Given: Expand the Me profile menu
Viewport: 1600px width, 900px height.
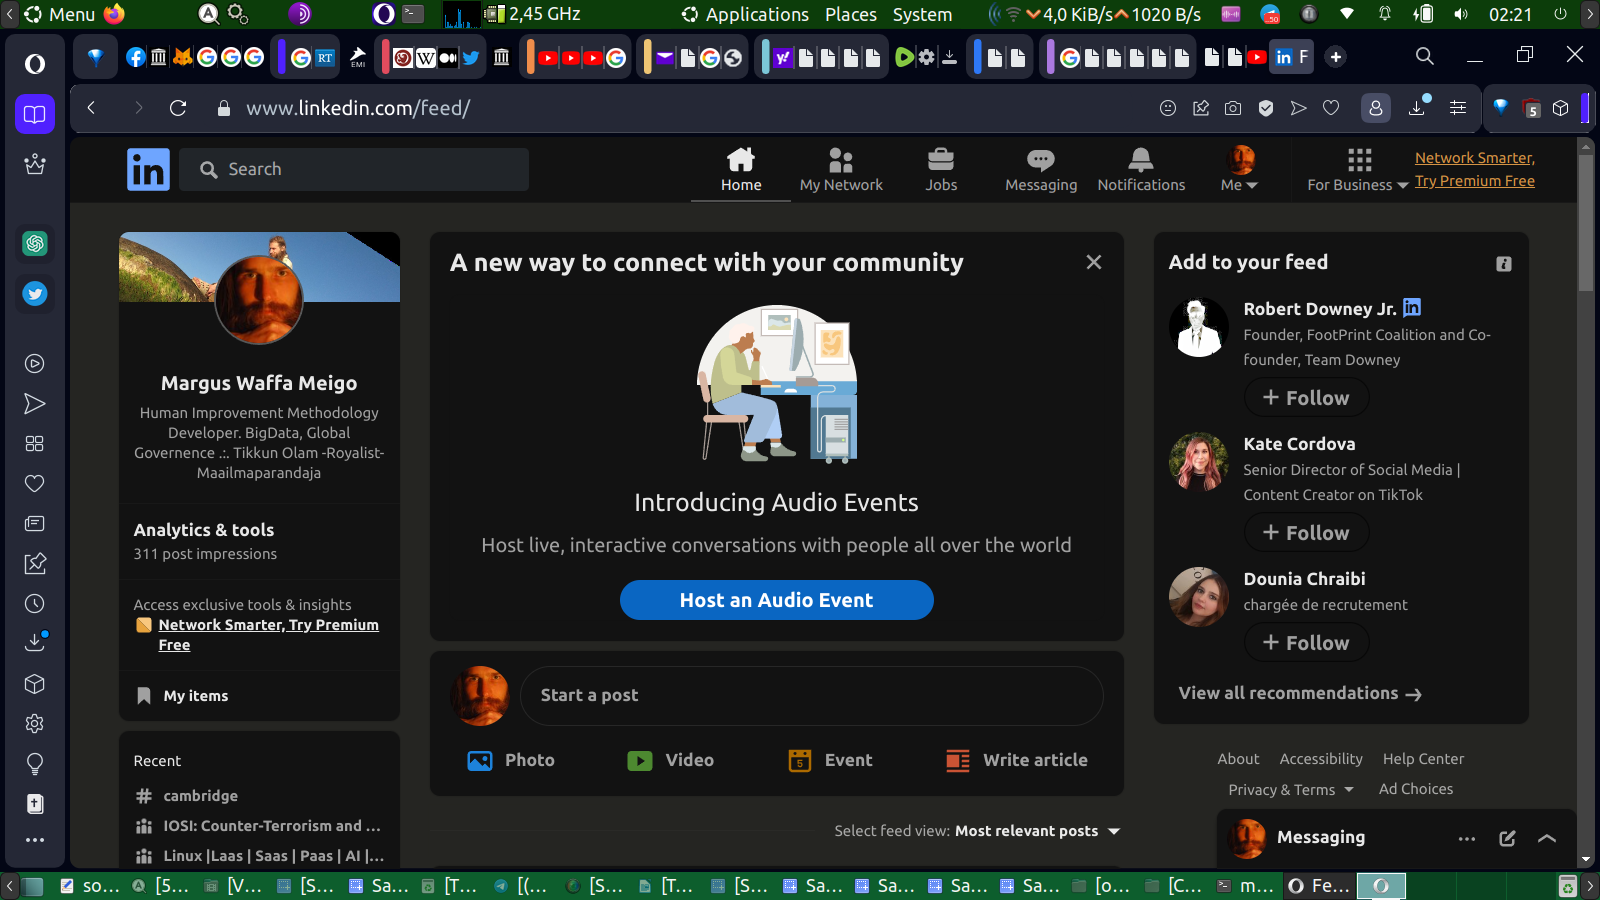Looking at the screenshot, I should (1240, 170).
